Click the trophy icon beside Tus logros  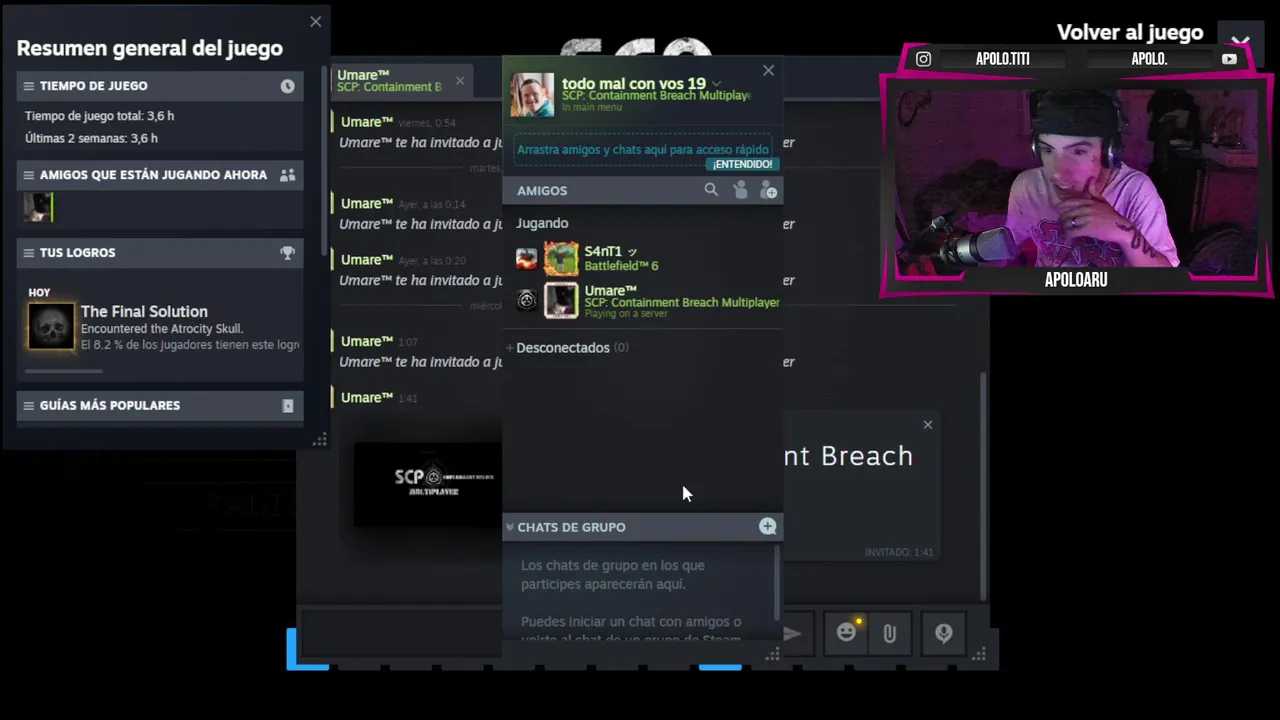(287, 253)
